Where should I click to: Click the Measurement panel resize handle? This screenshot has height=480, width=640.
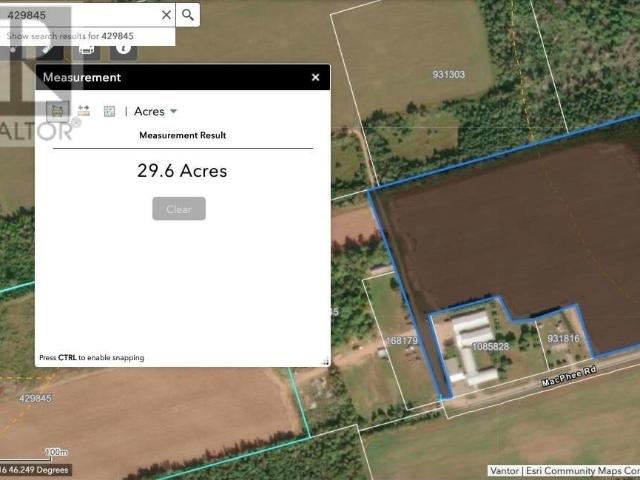[x=325, y=362]
